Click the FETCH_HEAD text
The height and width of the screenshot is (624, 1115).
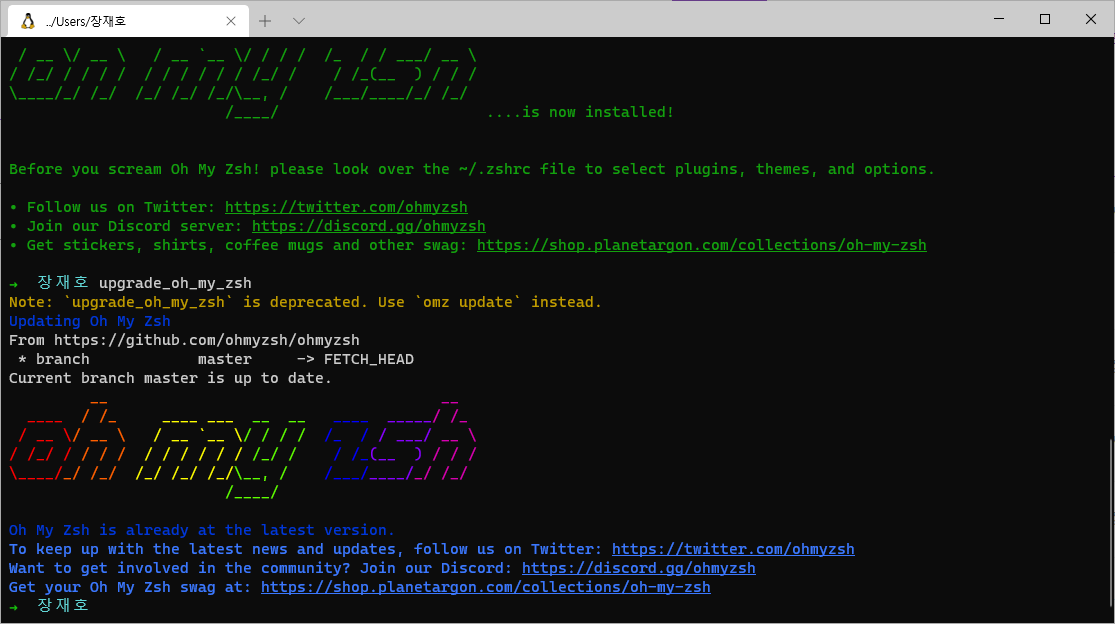pyautogui.click(x=368, y=360)
